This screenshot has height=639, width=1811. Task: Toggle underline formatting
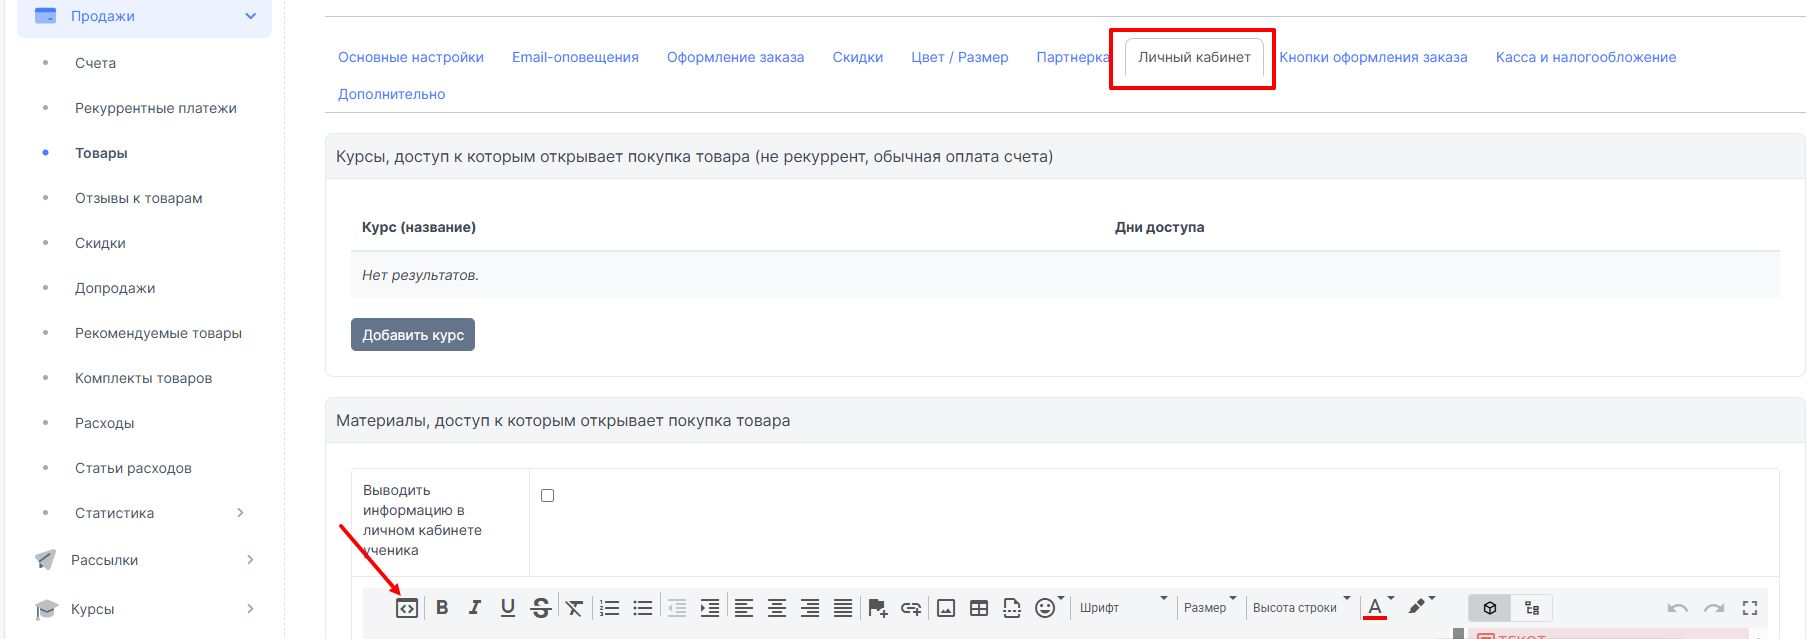pos(508,607)
